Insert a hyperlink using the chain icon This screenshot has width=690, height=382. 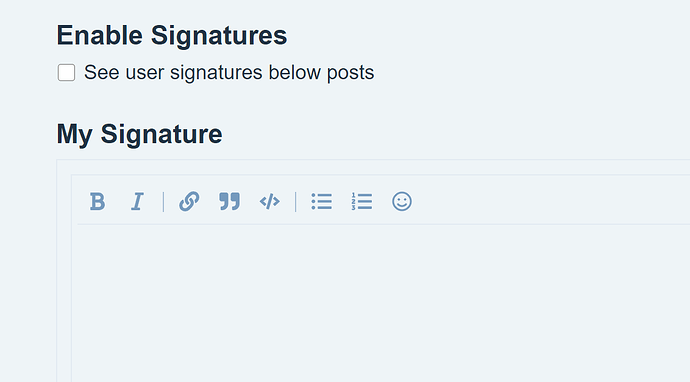pyautogui.click(x=189, y=202)
